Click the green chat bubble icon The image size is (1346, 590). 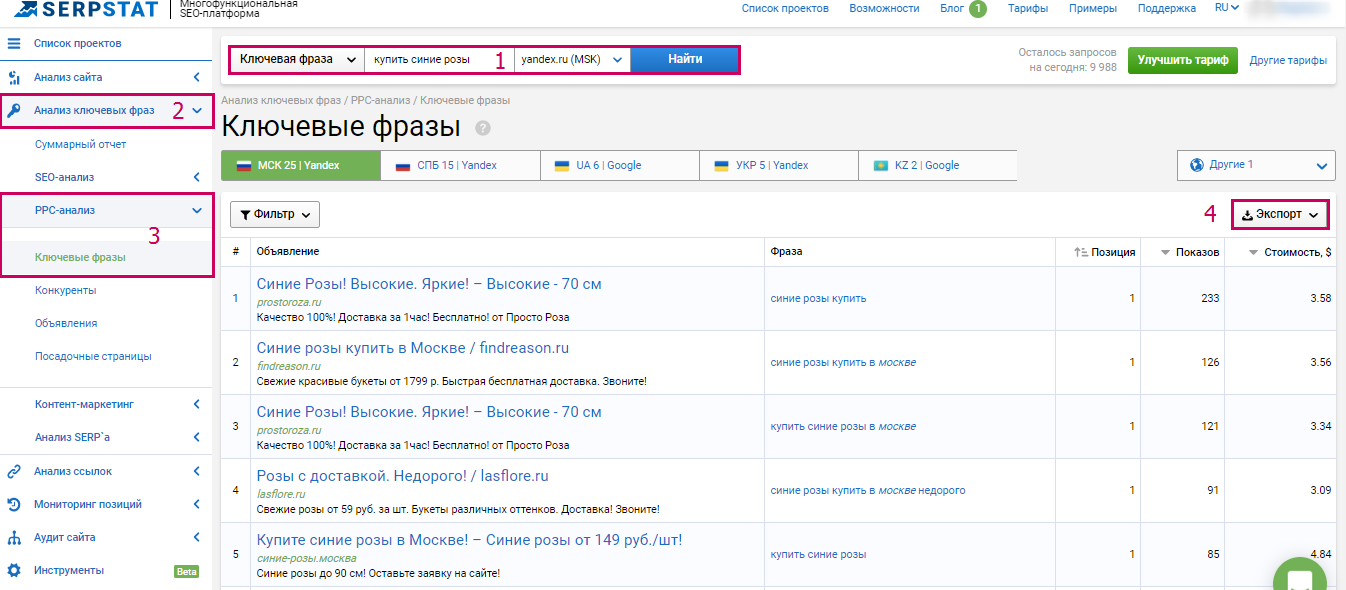(x=1299, y=579)
